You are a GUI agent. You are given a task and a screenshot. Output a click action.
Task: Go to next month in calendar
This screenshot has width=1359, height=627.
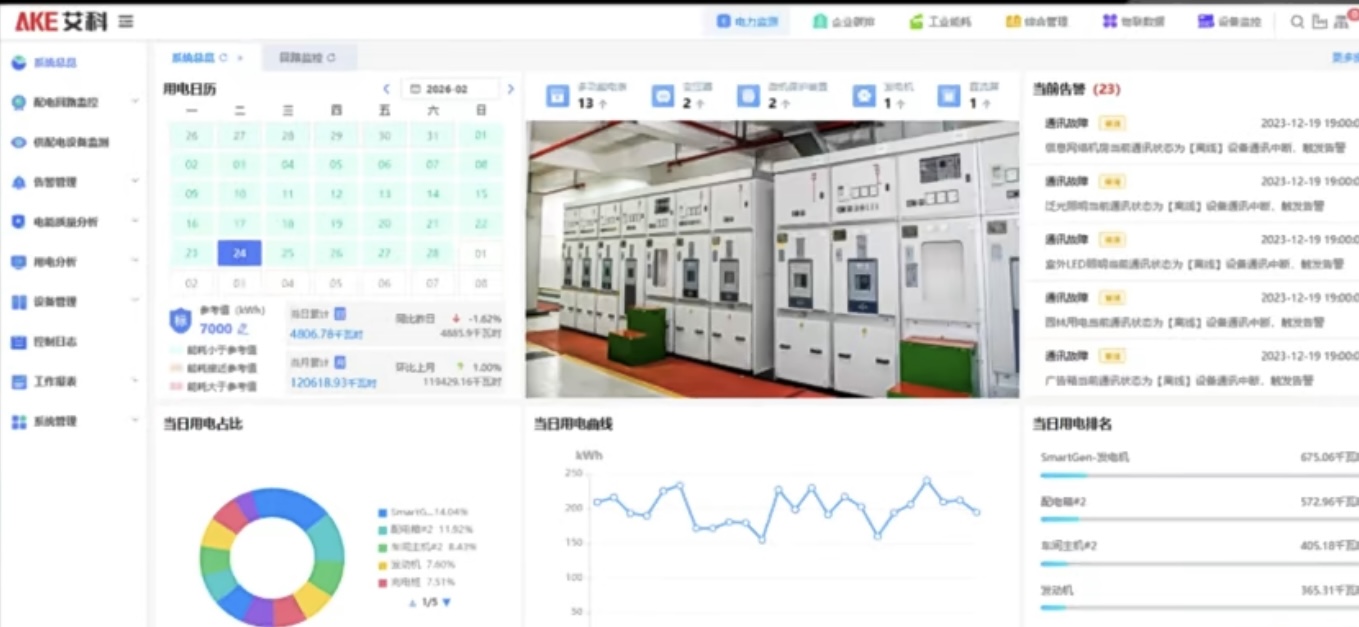click(510, 89)
